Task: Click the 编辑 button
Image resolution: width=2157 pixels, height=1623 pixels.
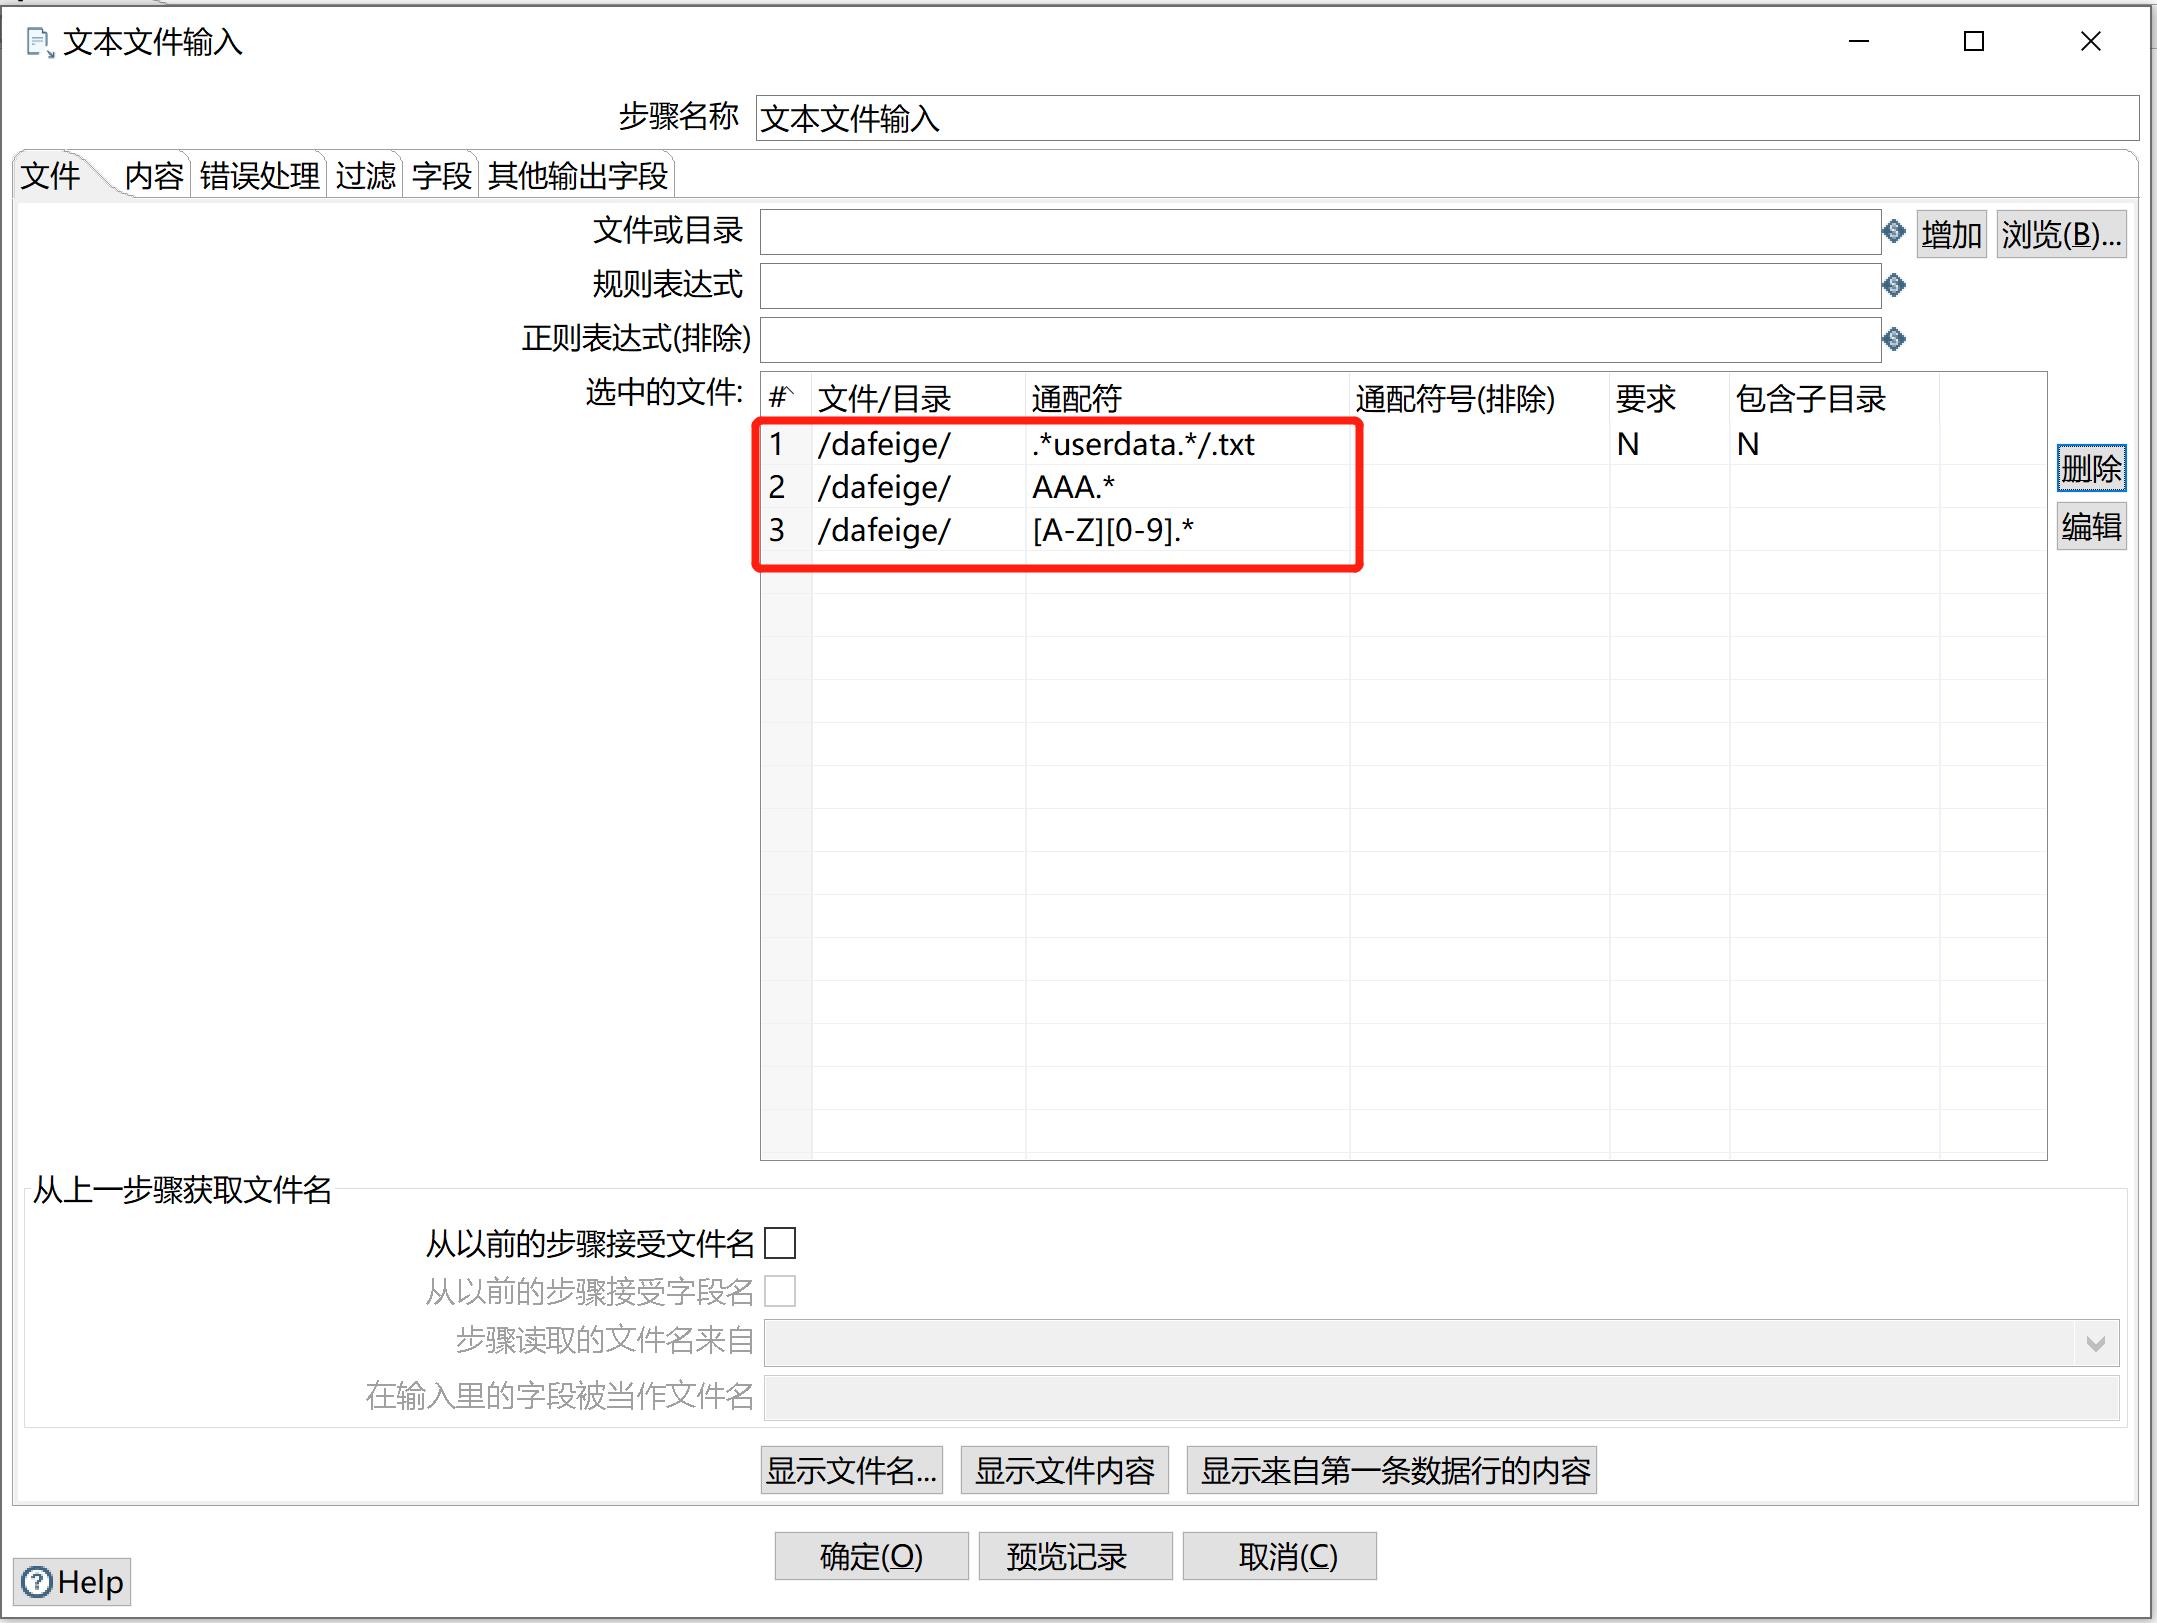Action: 2091,526
